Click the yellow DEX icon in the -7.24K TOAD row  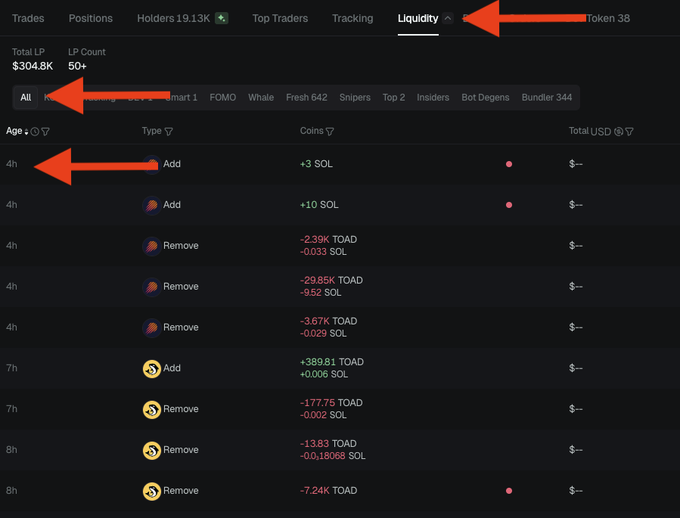pos(152,491)
